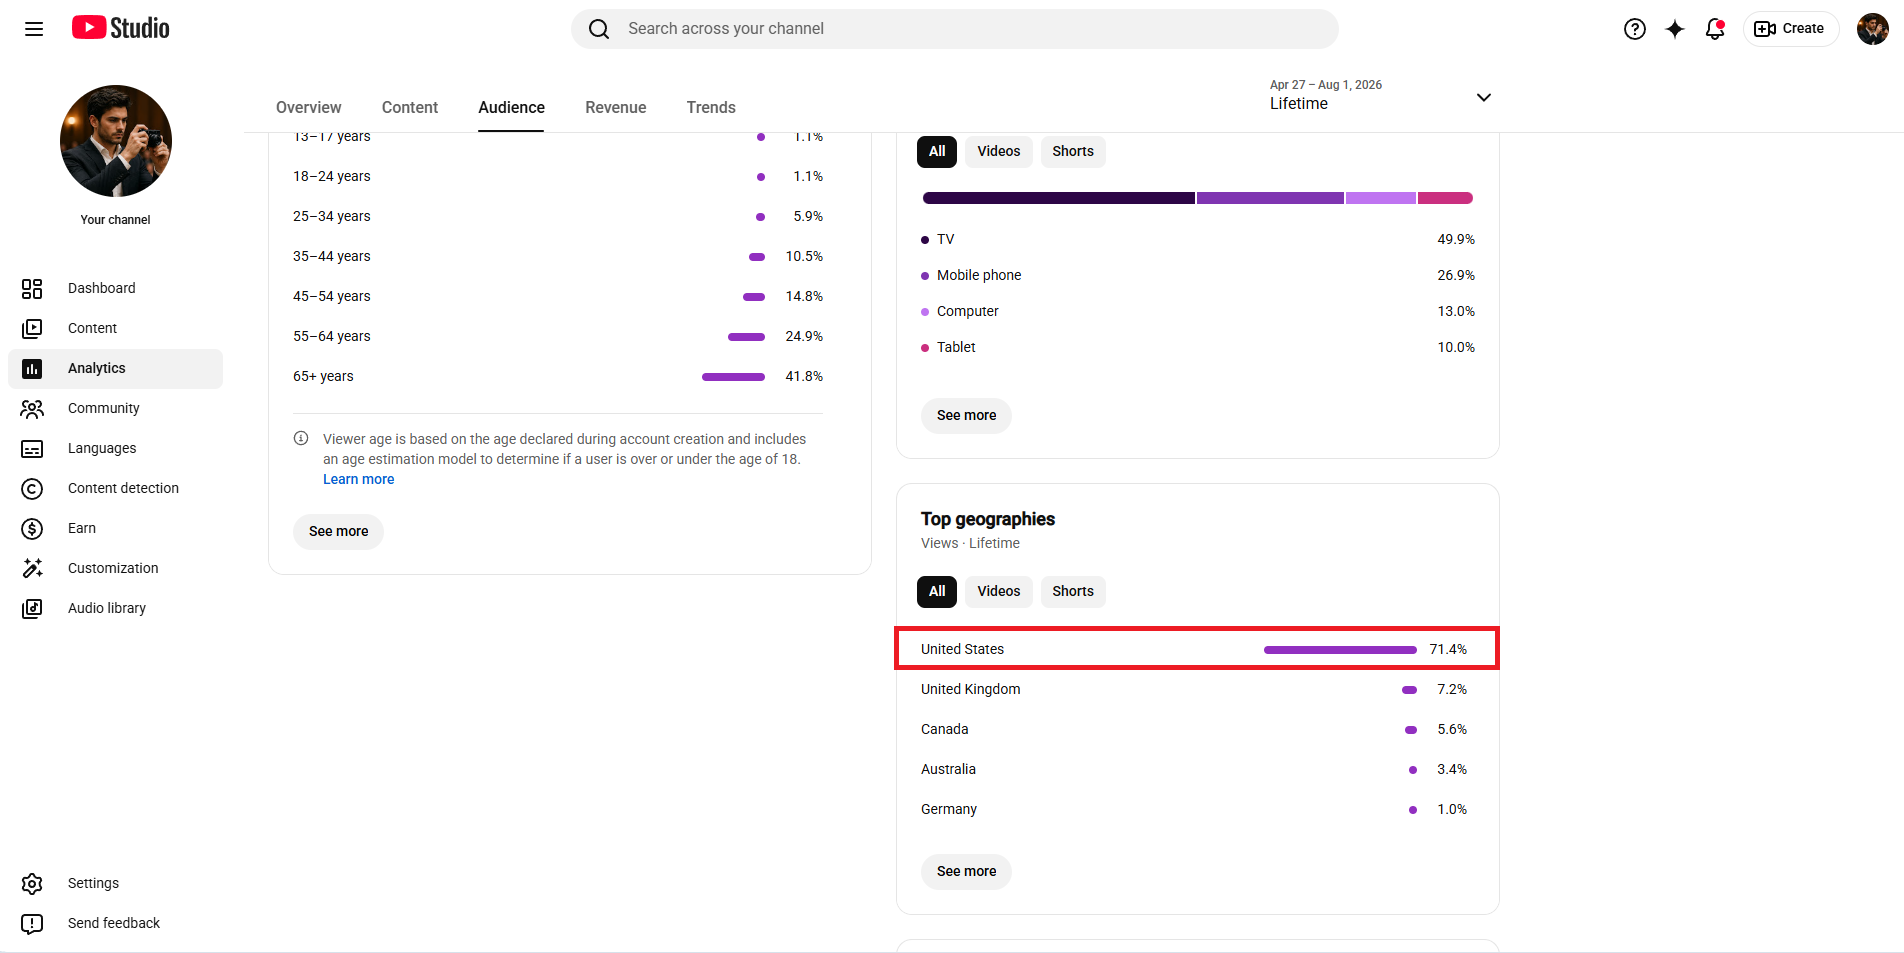This screenshot has width=1904, height=953.
Task: Open the Revenue tab
Action: point(616,107)
